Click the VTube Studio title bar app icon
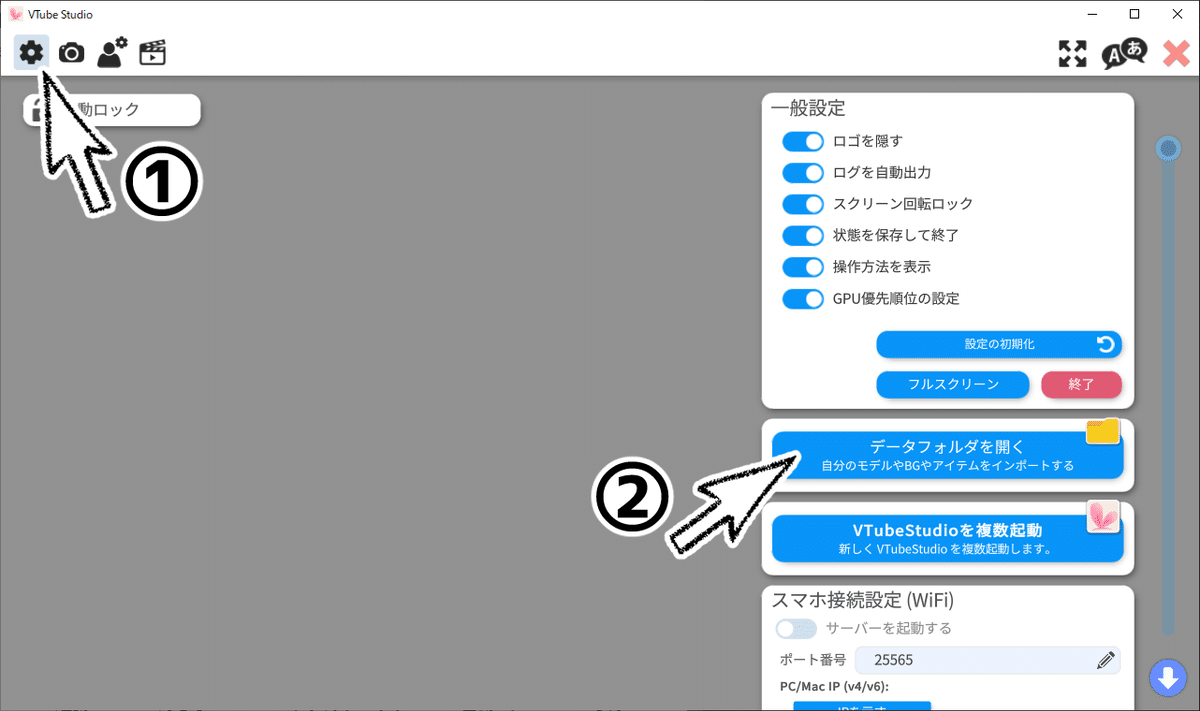Viewport: 1200px width, 711px height. point(15,14)
